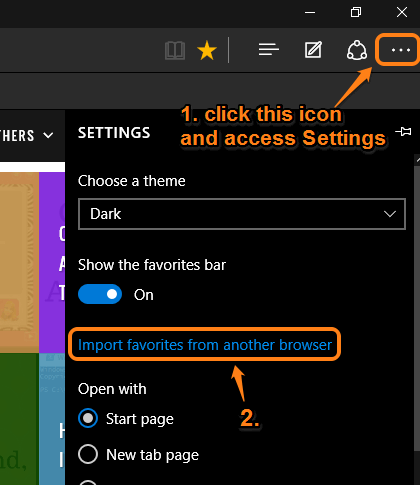Screen dimensions: 420x485
Task: Click the SETTINGS pane heading
Action: pyautogui.click(x=114, y=133)
